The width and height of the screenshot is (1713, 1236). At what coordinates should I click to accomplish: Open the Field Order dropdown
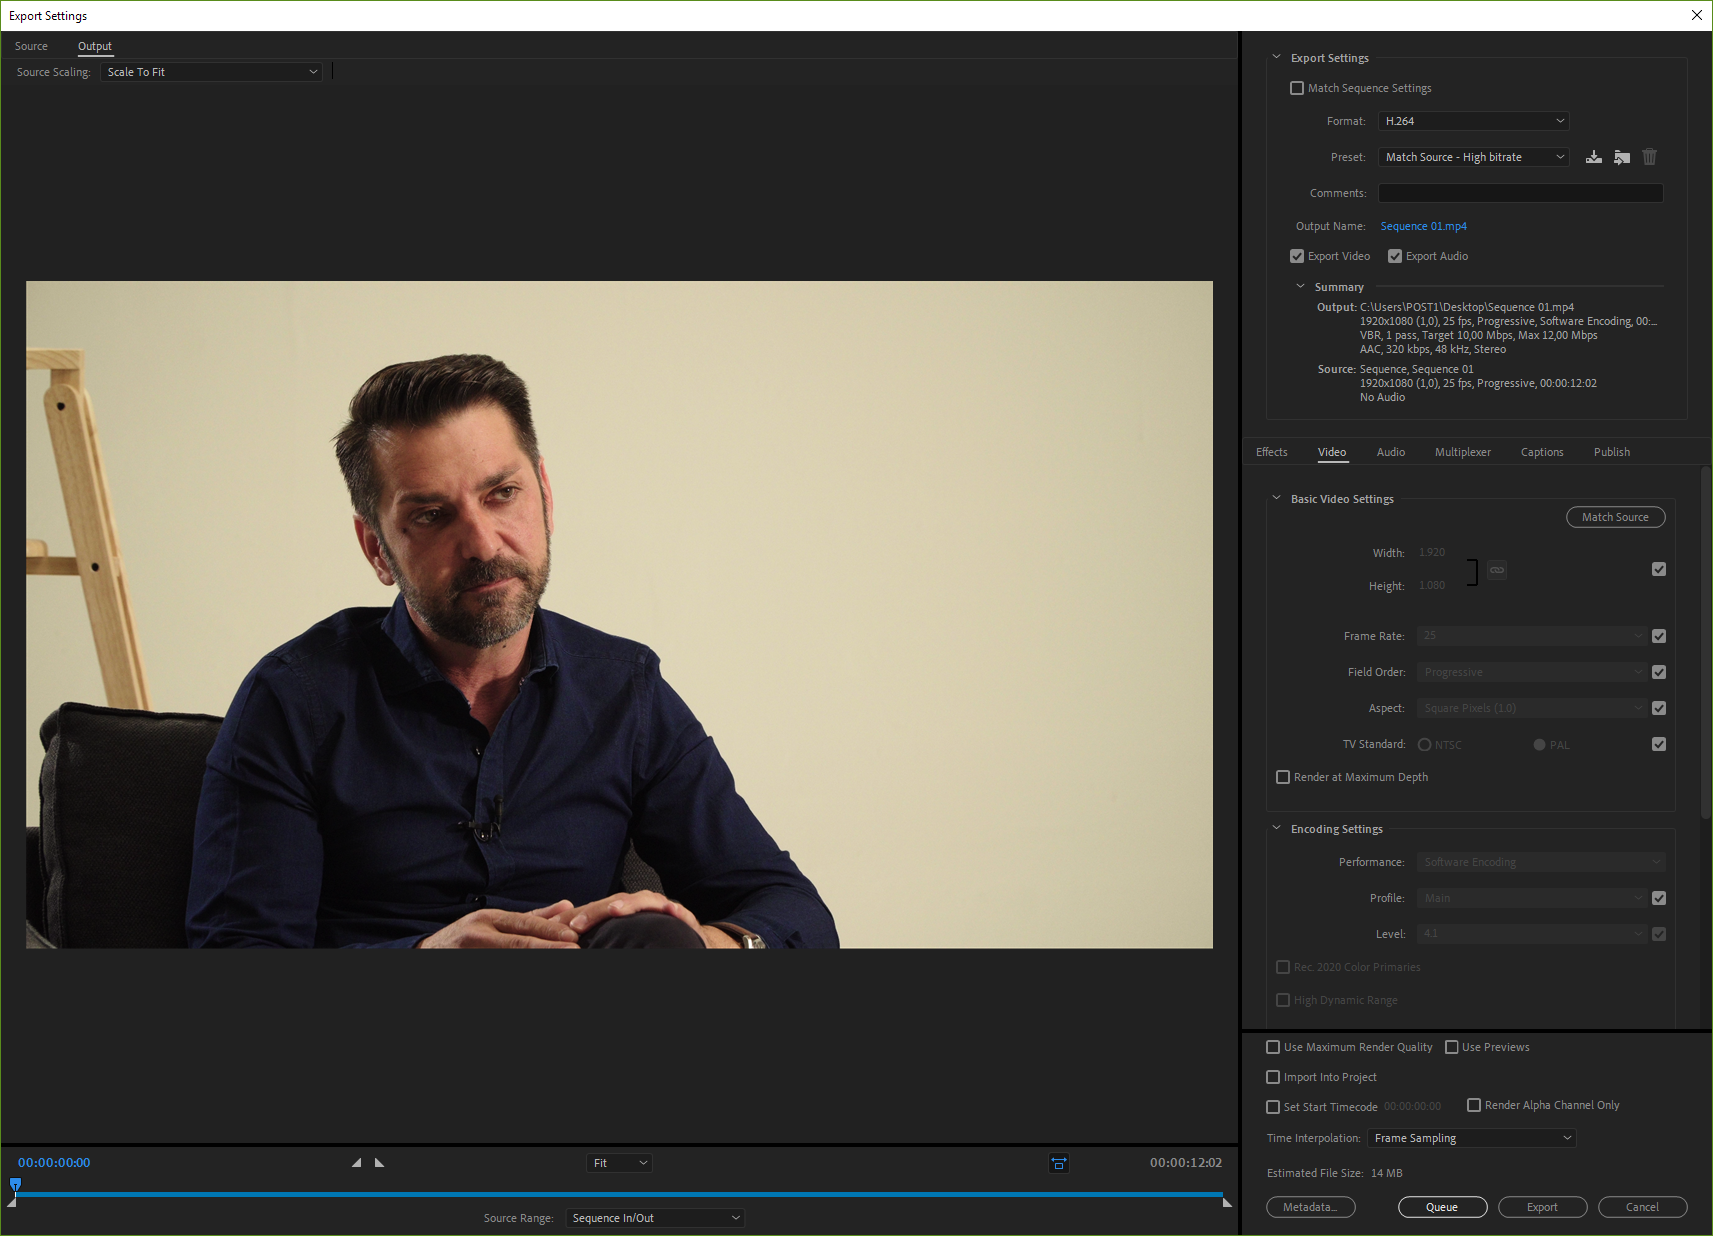[x=1531, y=672]
